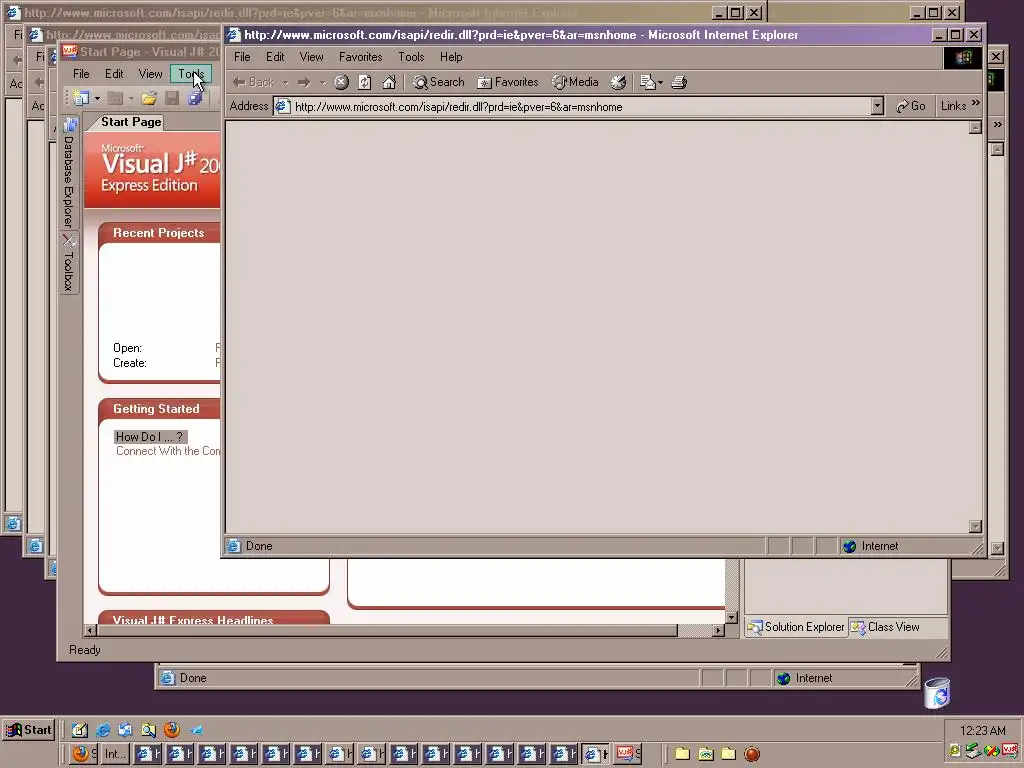1024x768 pixels.
Task: Open the Edit menu in Internet Explorer
Action: click(275, 57)
